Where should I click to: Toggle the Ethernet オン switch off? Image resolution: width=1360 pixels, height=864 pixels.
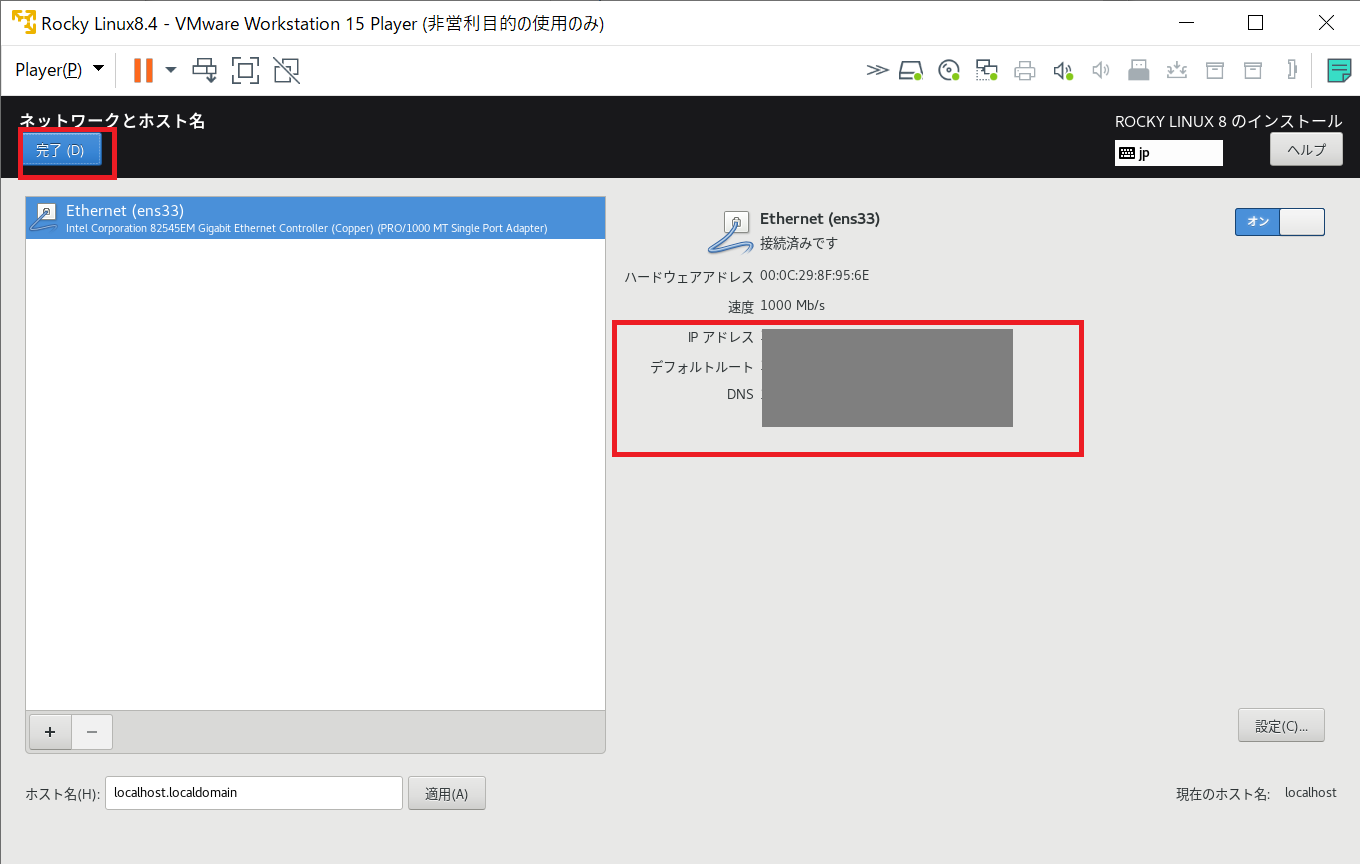pyautogui.click(x=1279, y=221)
